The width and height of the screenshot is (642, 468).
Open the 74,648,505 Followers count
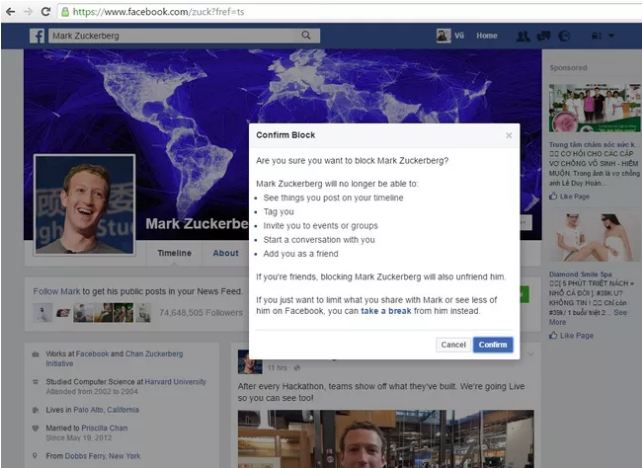click(201, 313)
